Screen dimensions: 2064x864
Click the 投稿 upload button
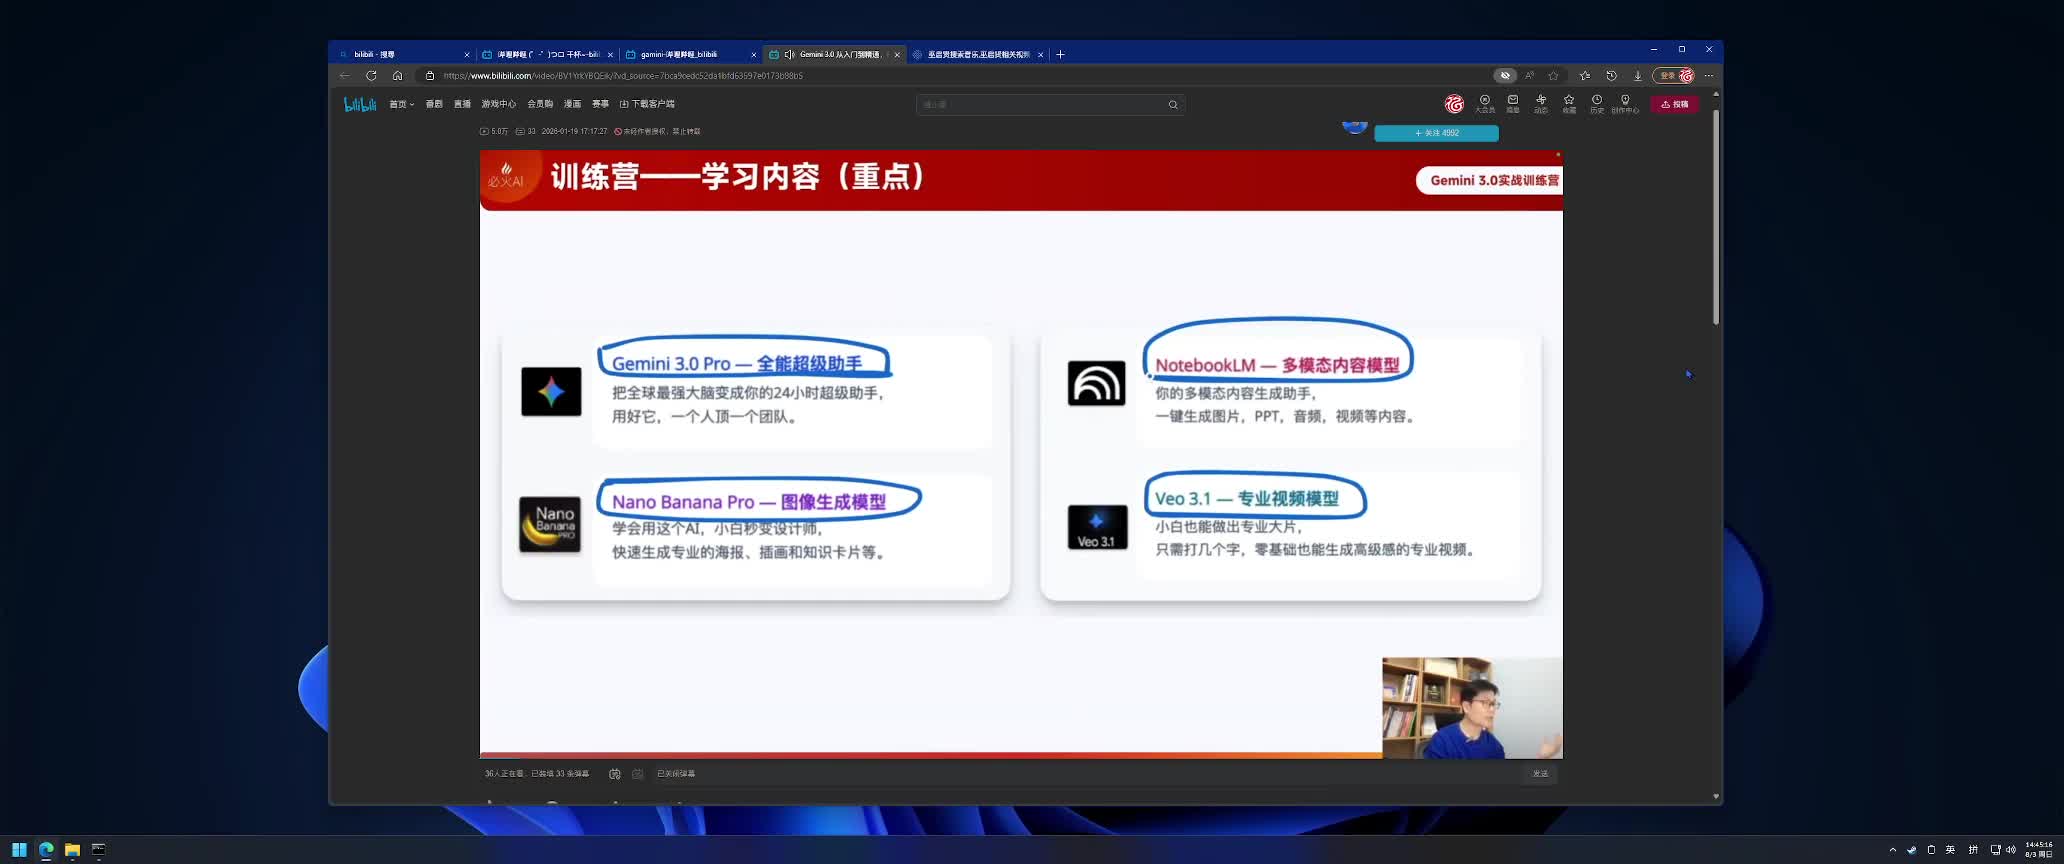tap(1674, 104)
